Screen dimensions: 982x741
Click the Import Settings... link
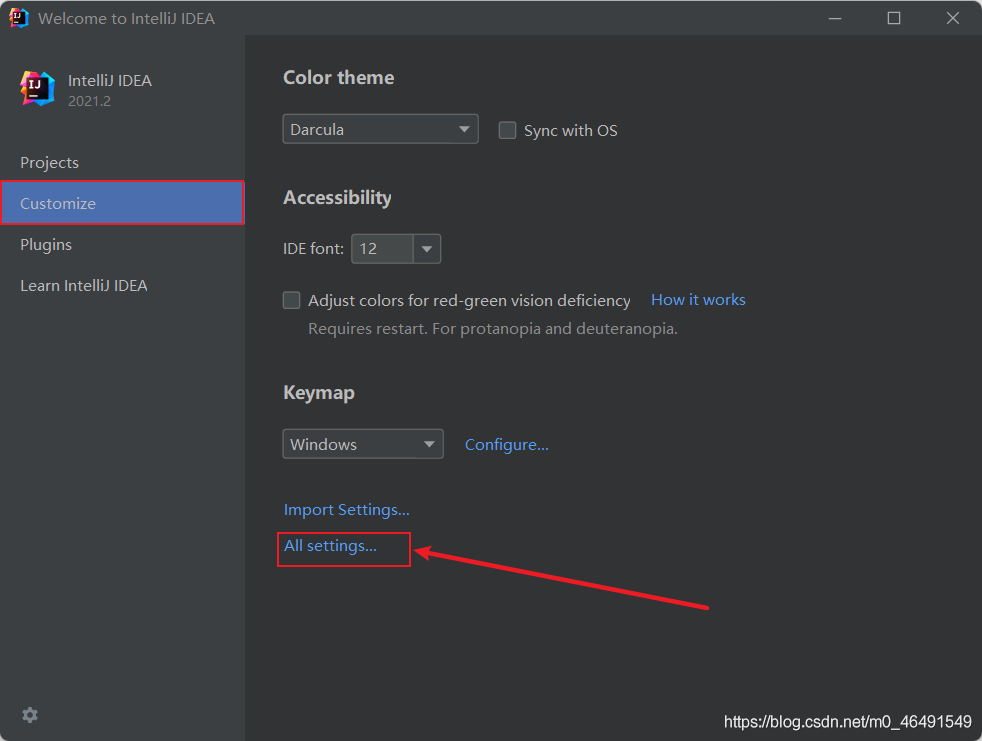point(346,509)
